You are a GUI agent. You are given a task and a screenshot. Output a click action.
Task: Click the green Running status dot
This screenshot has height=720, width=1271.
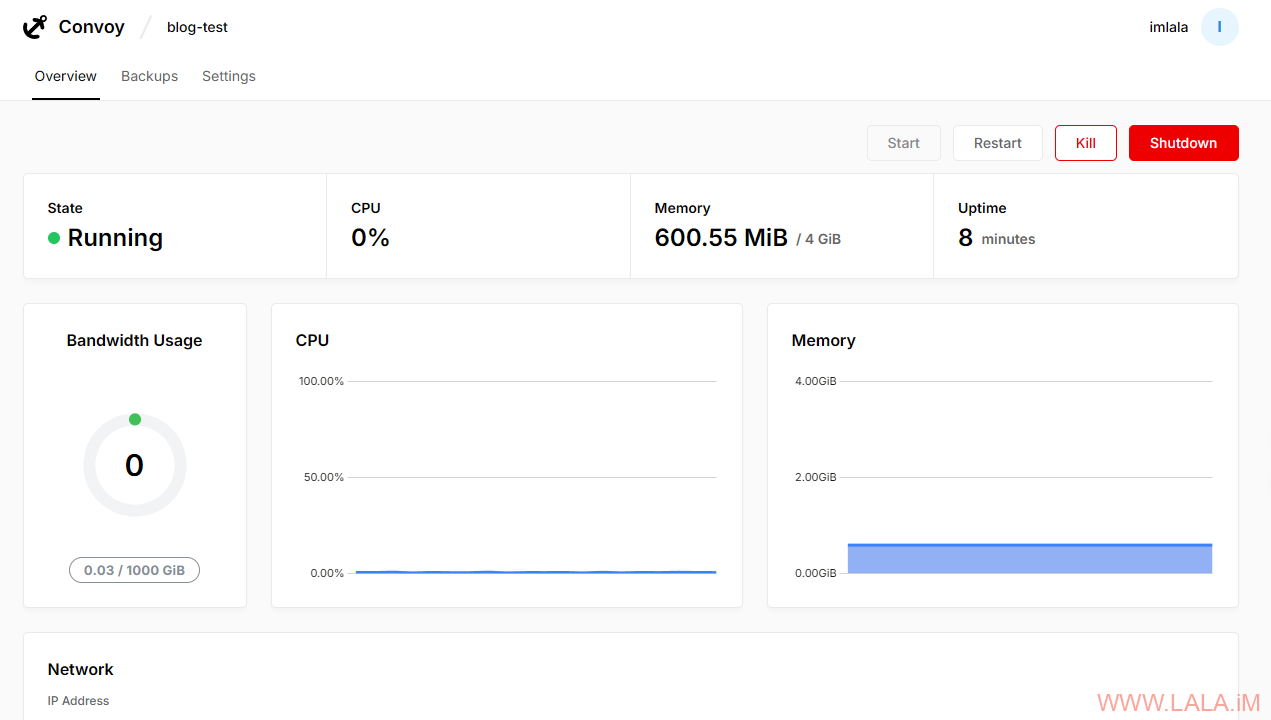pos(54,238)
